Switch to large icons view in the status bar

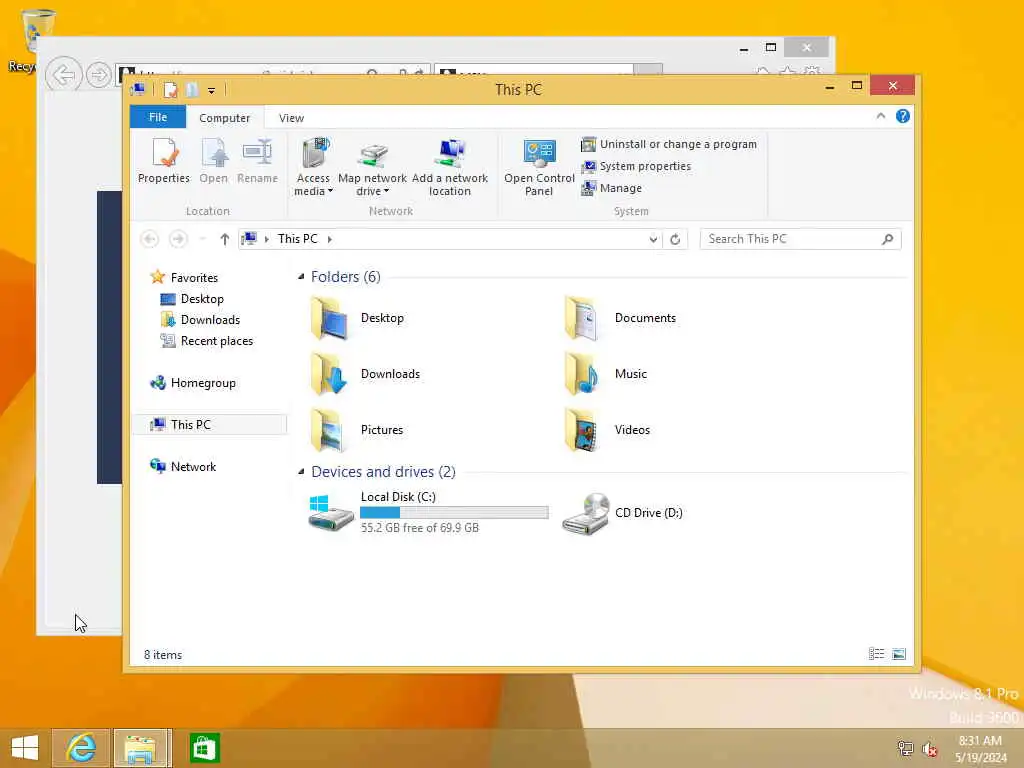pyautogui.click(x=899, y=654)
